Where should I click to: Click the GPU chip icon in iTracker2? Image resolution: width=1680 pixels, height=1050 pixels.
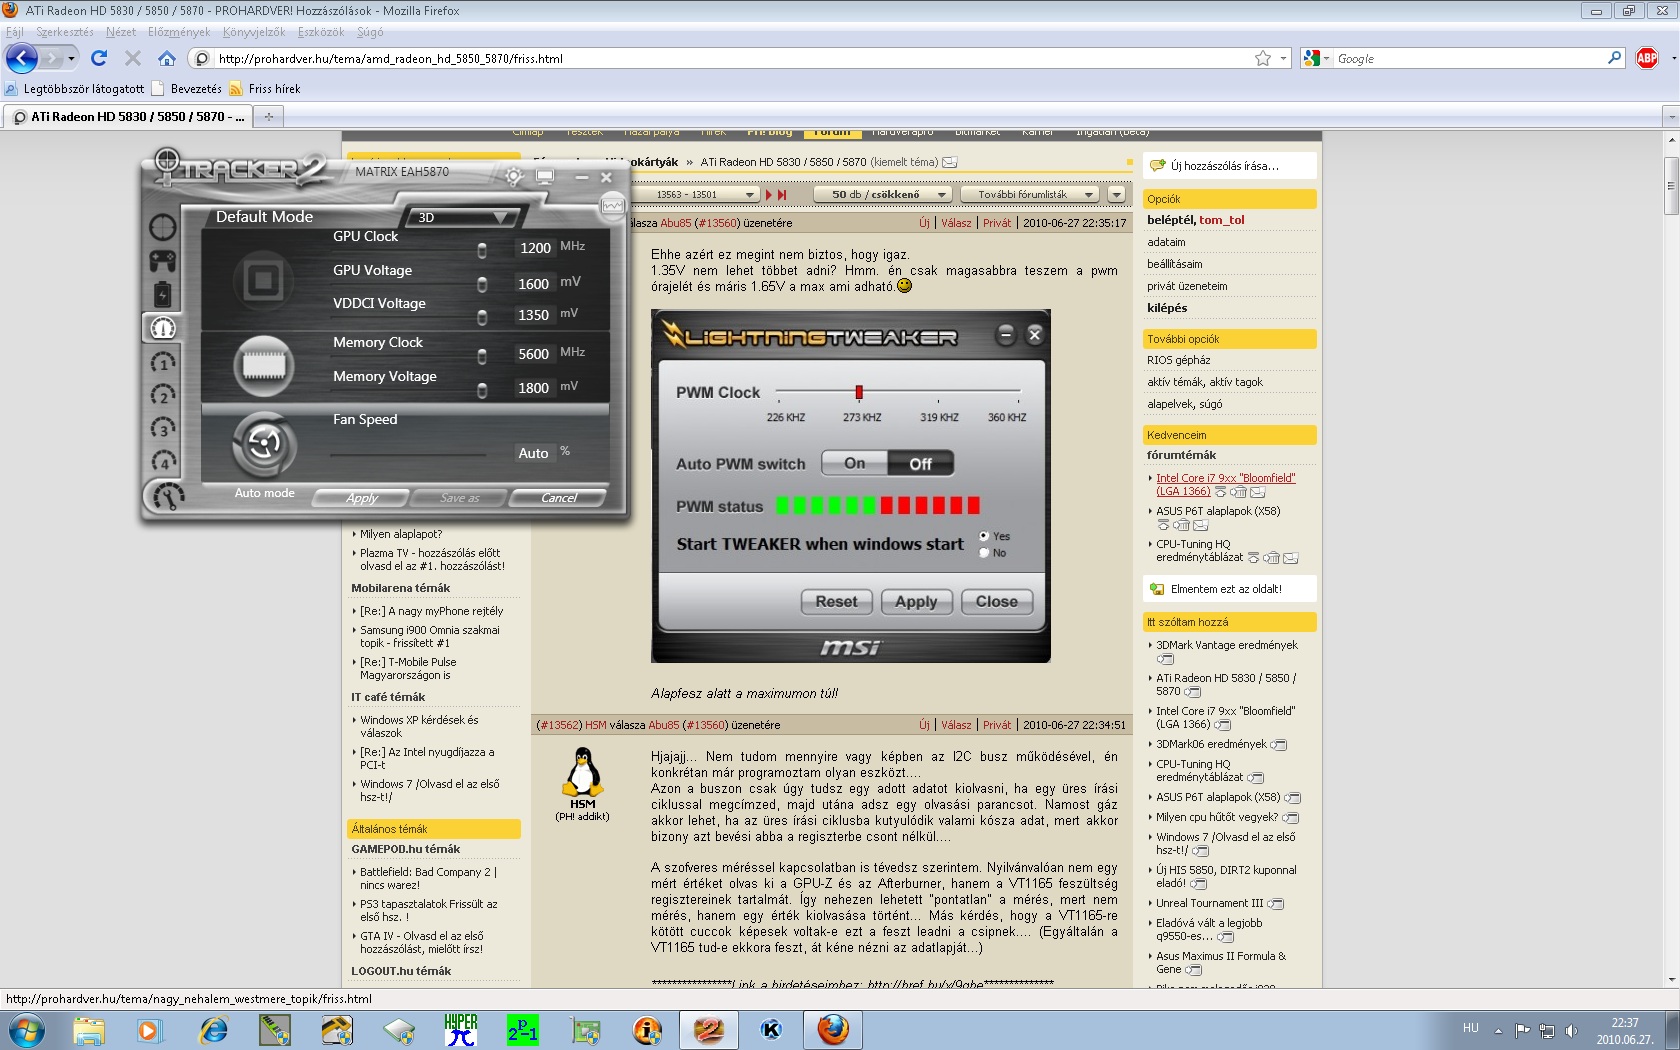(x=264, y=279)
